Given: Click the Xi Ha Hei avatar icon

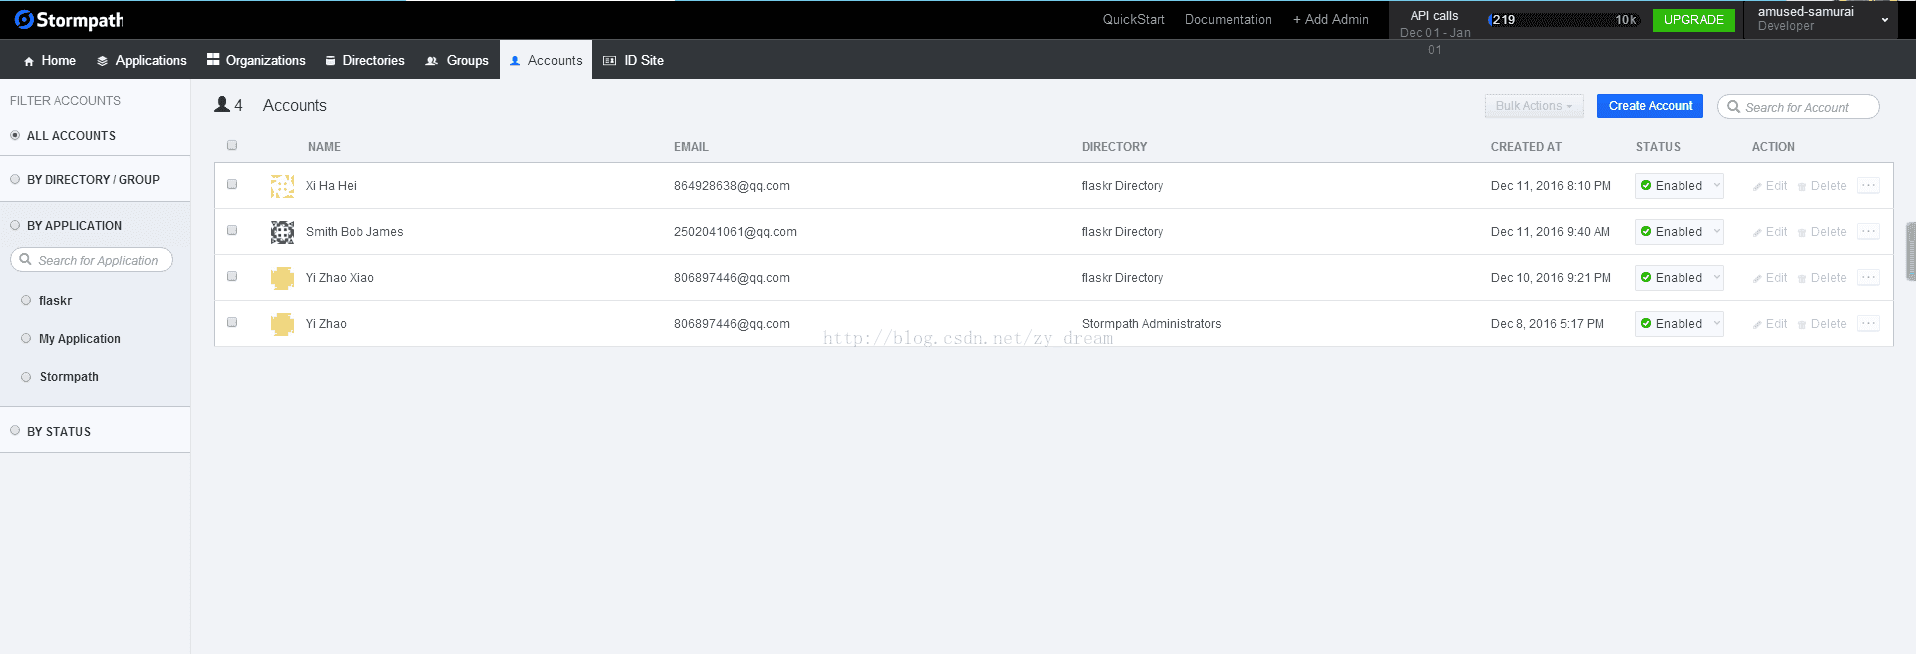Looking at the screenshot, I should coord(283,186).
